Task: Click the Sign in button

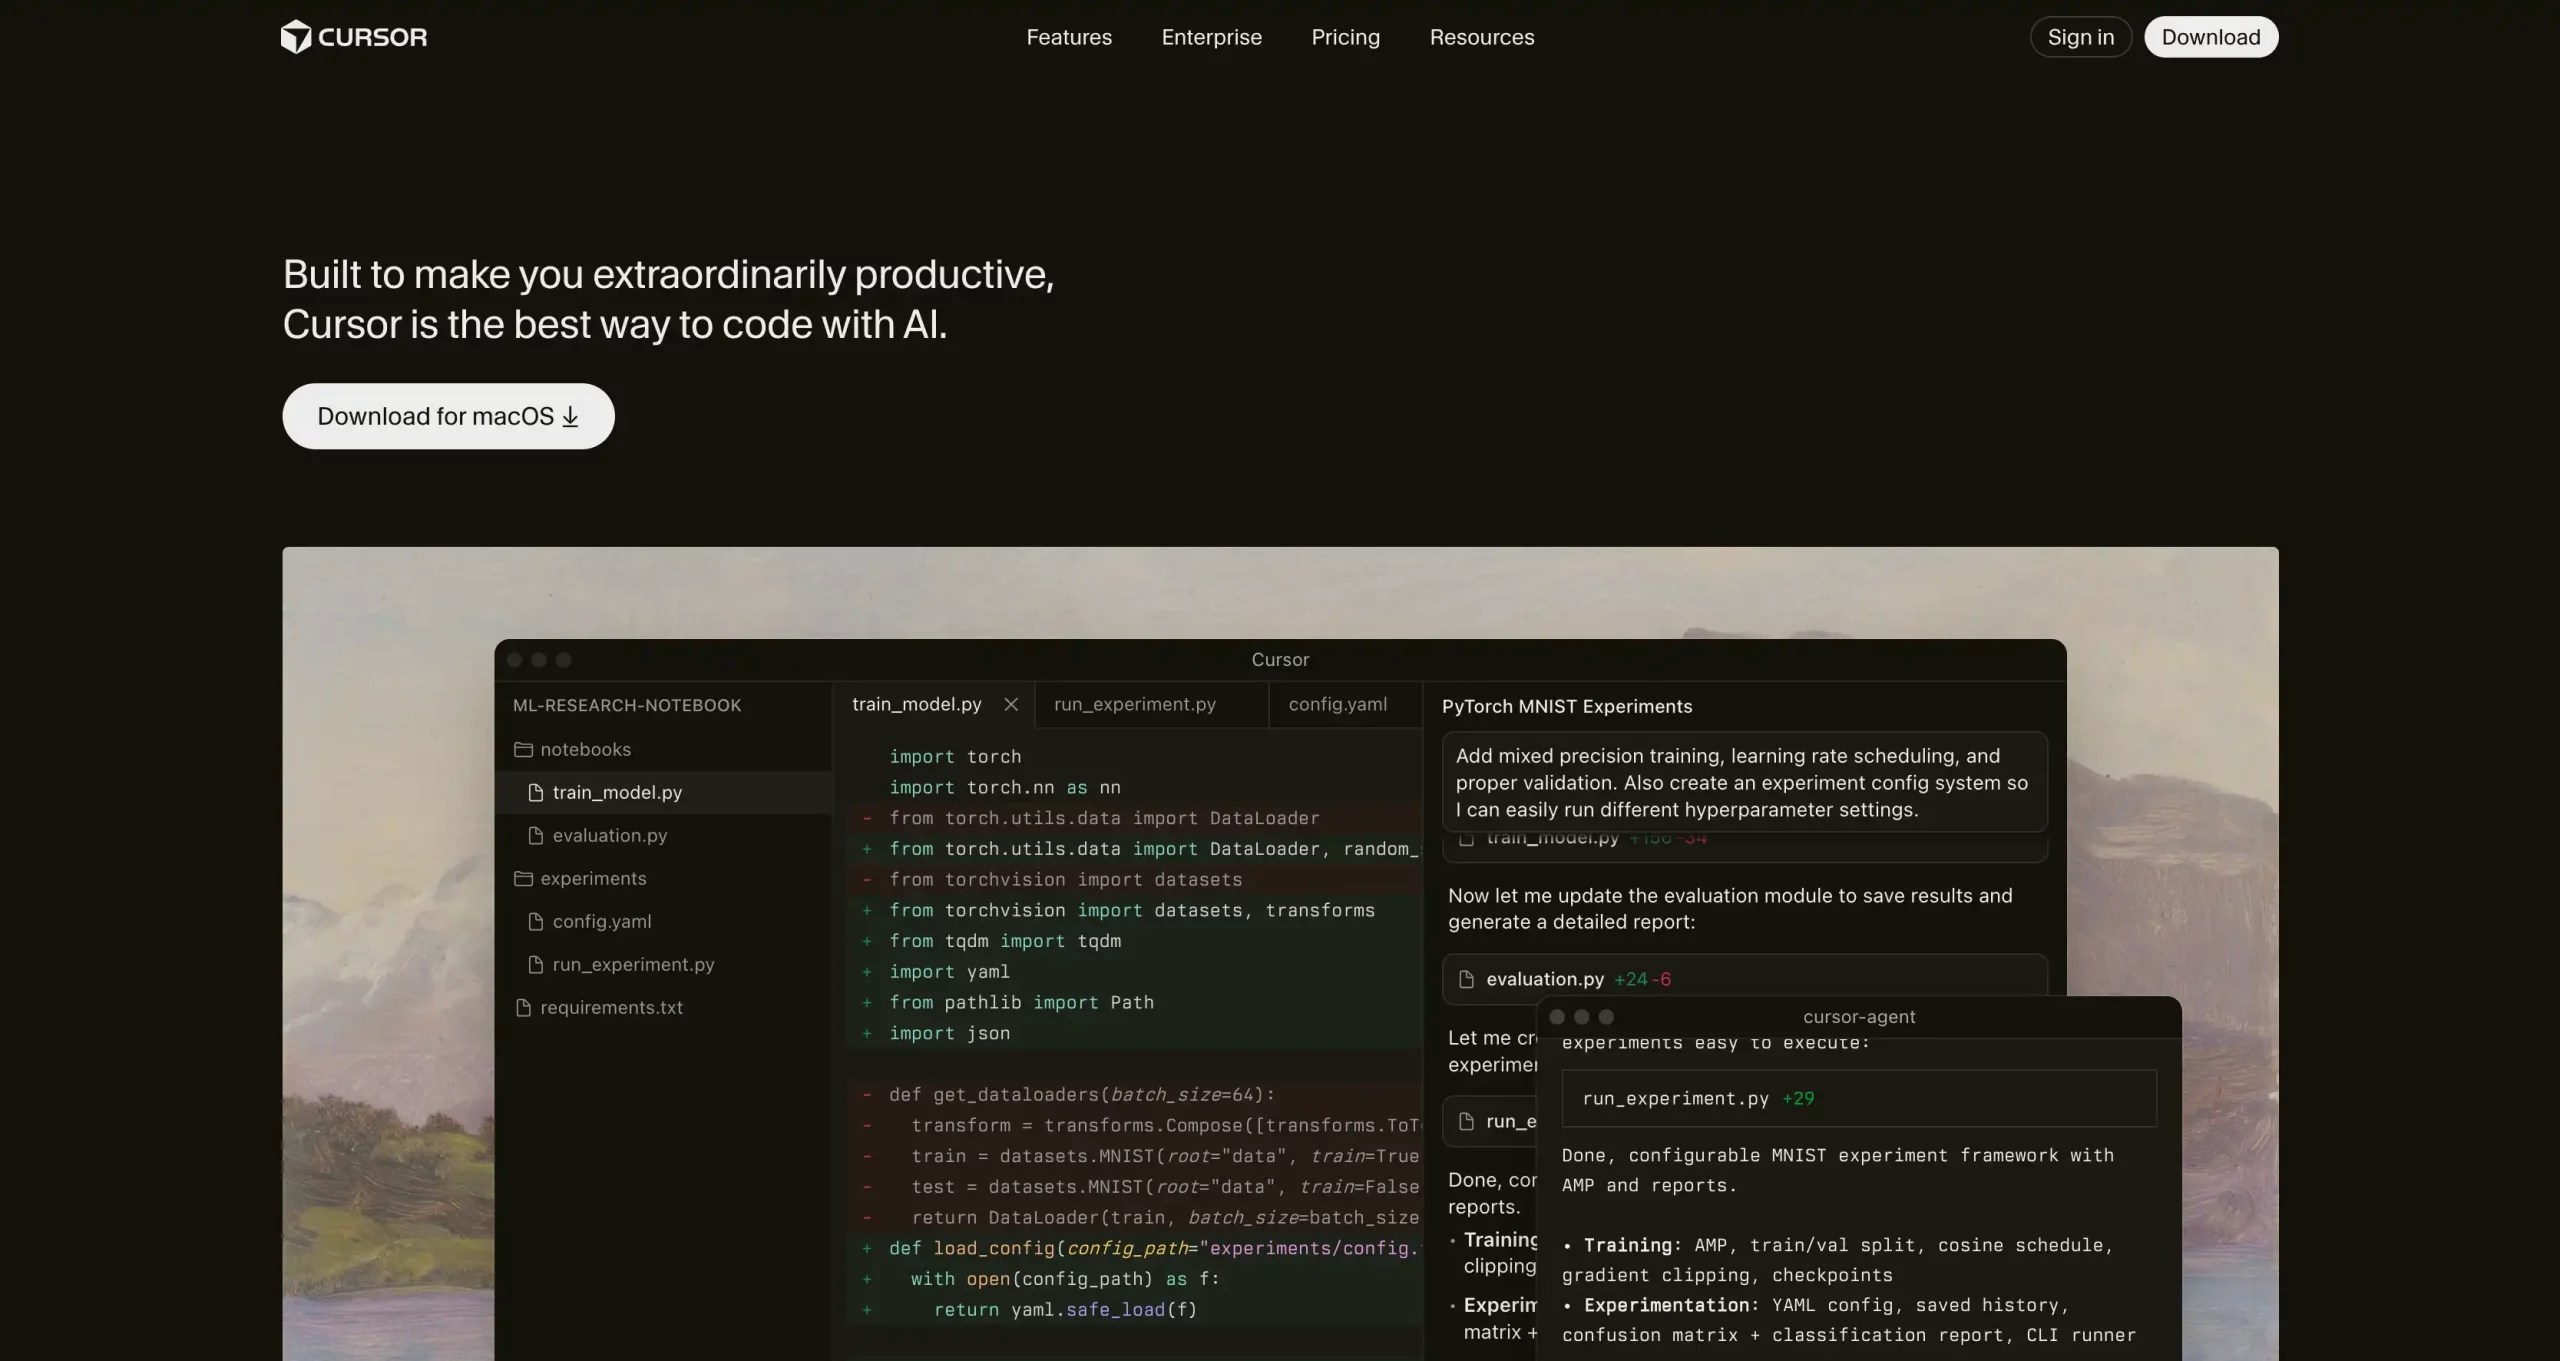Action: click(2080, 37)
